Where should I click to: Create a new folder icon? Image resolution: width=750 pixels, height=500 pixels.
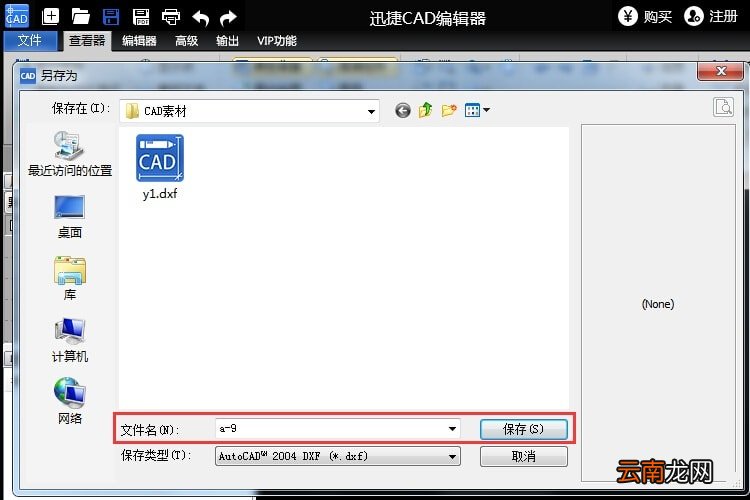449,111
